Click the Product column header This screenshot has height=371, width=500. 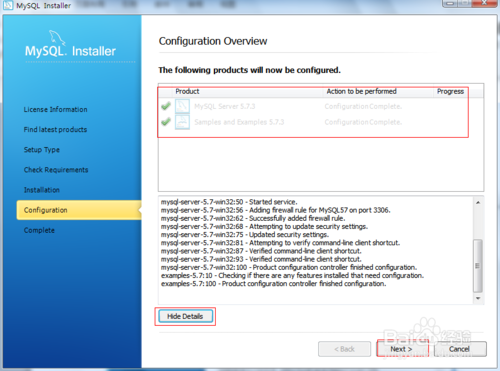(187, 91)
